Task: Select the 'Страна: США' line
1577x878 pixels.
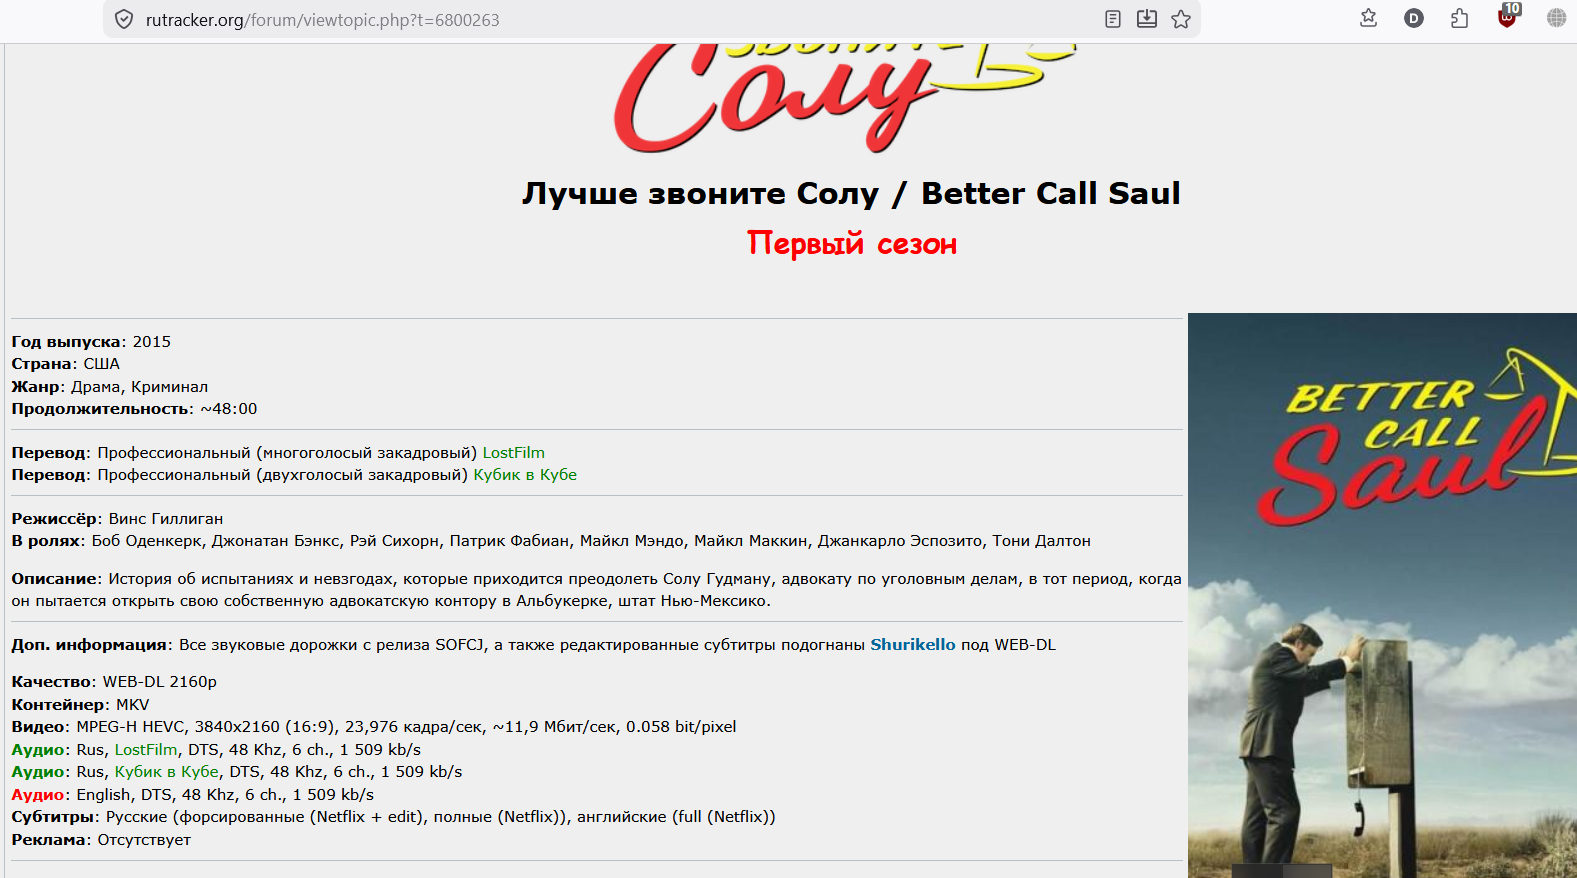Action: click(x=66, y=364)
